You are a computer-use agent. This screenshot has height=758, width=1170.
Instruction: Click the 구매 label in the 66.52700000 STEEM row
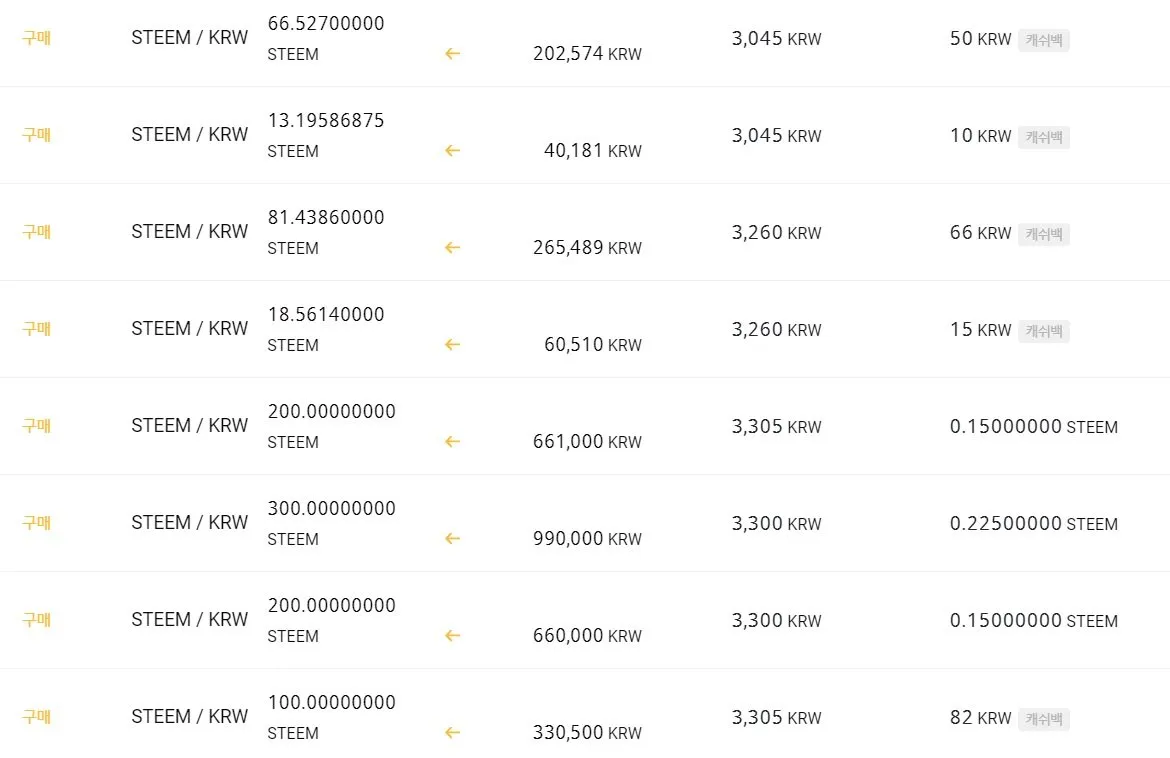pos(37,38)
